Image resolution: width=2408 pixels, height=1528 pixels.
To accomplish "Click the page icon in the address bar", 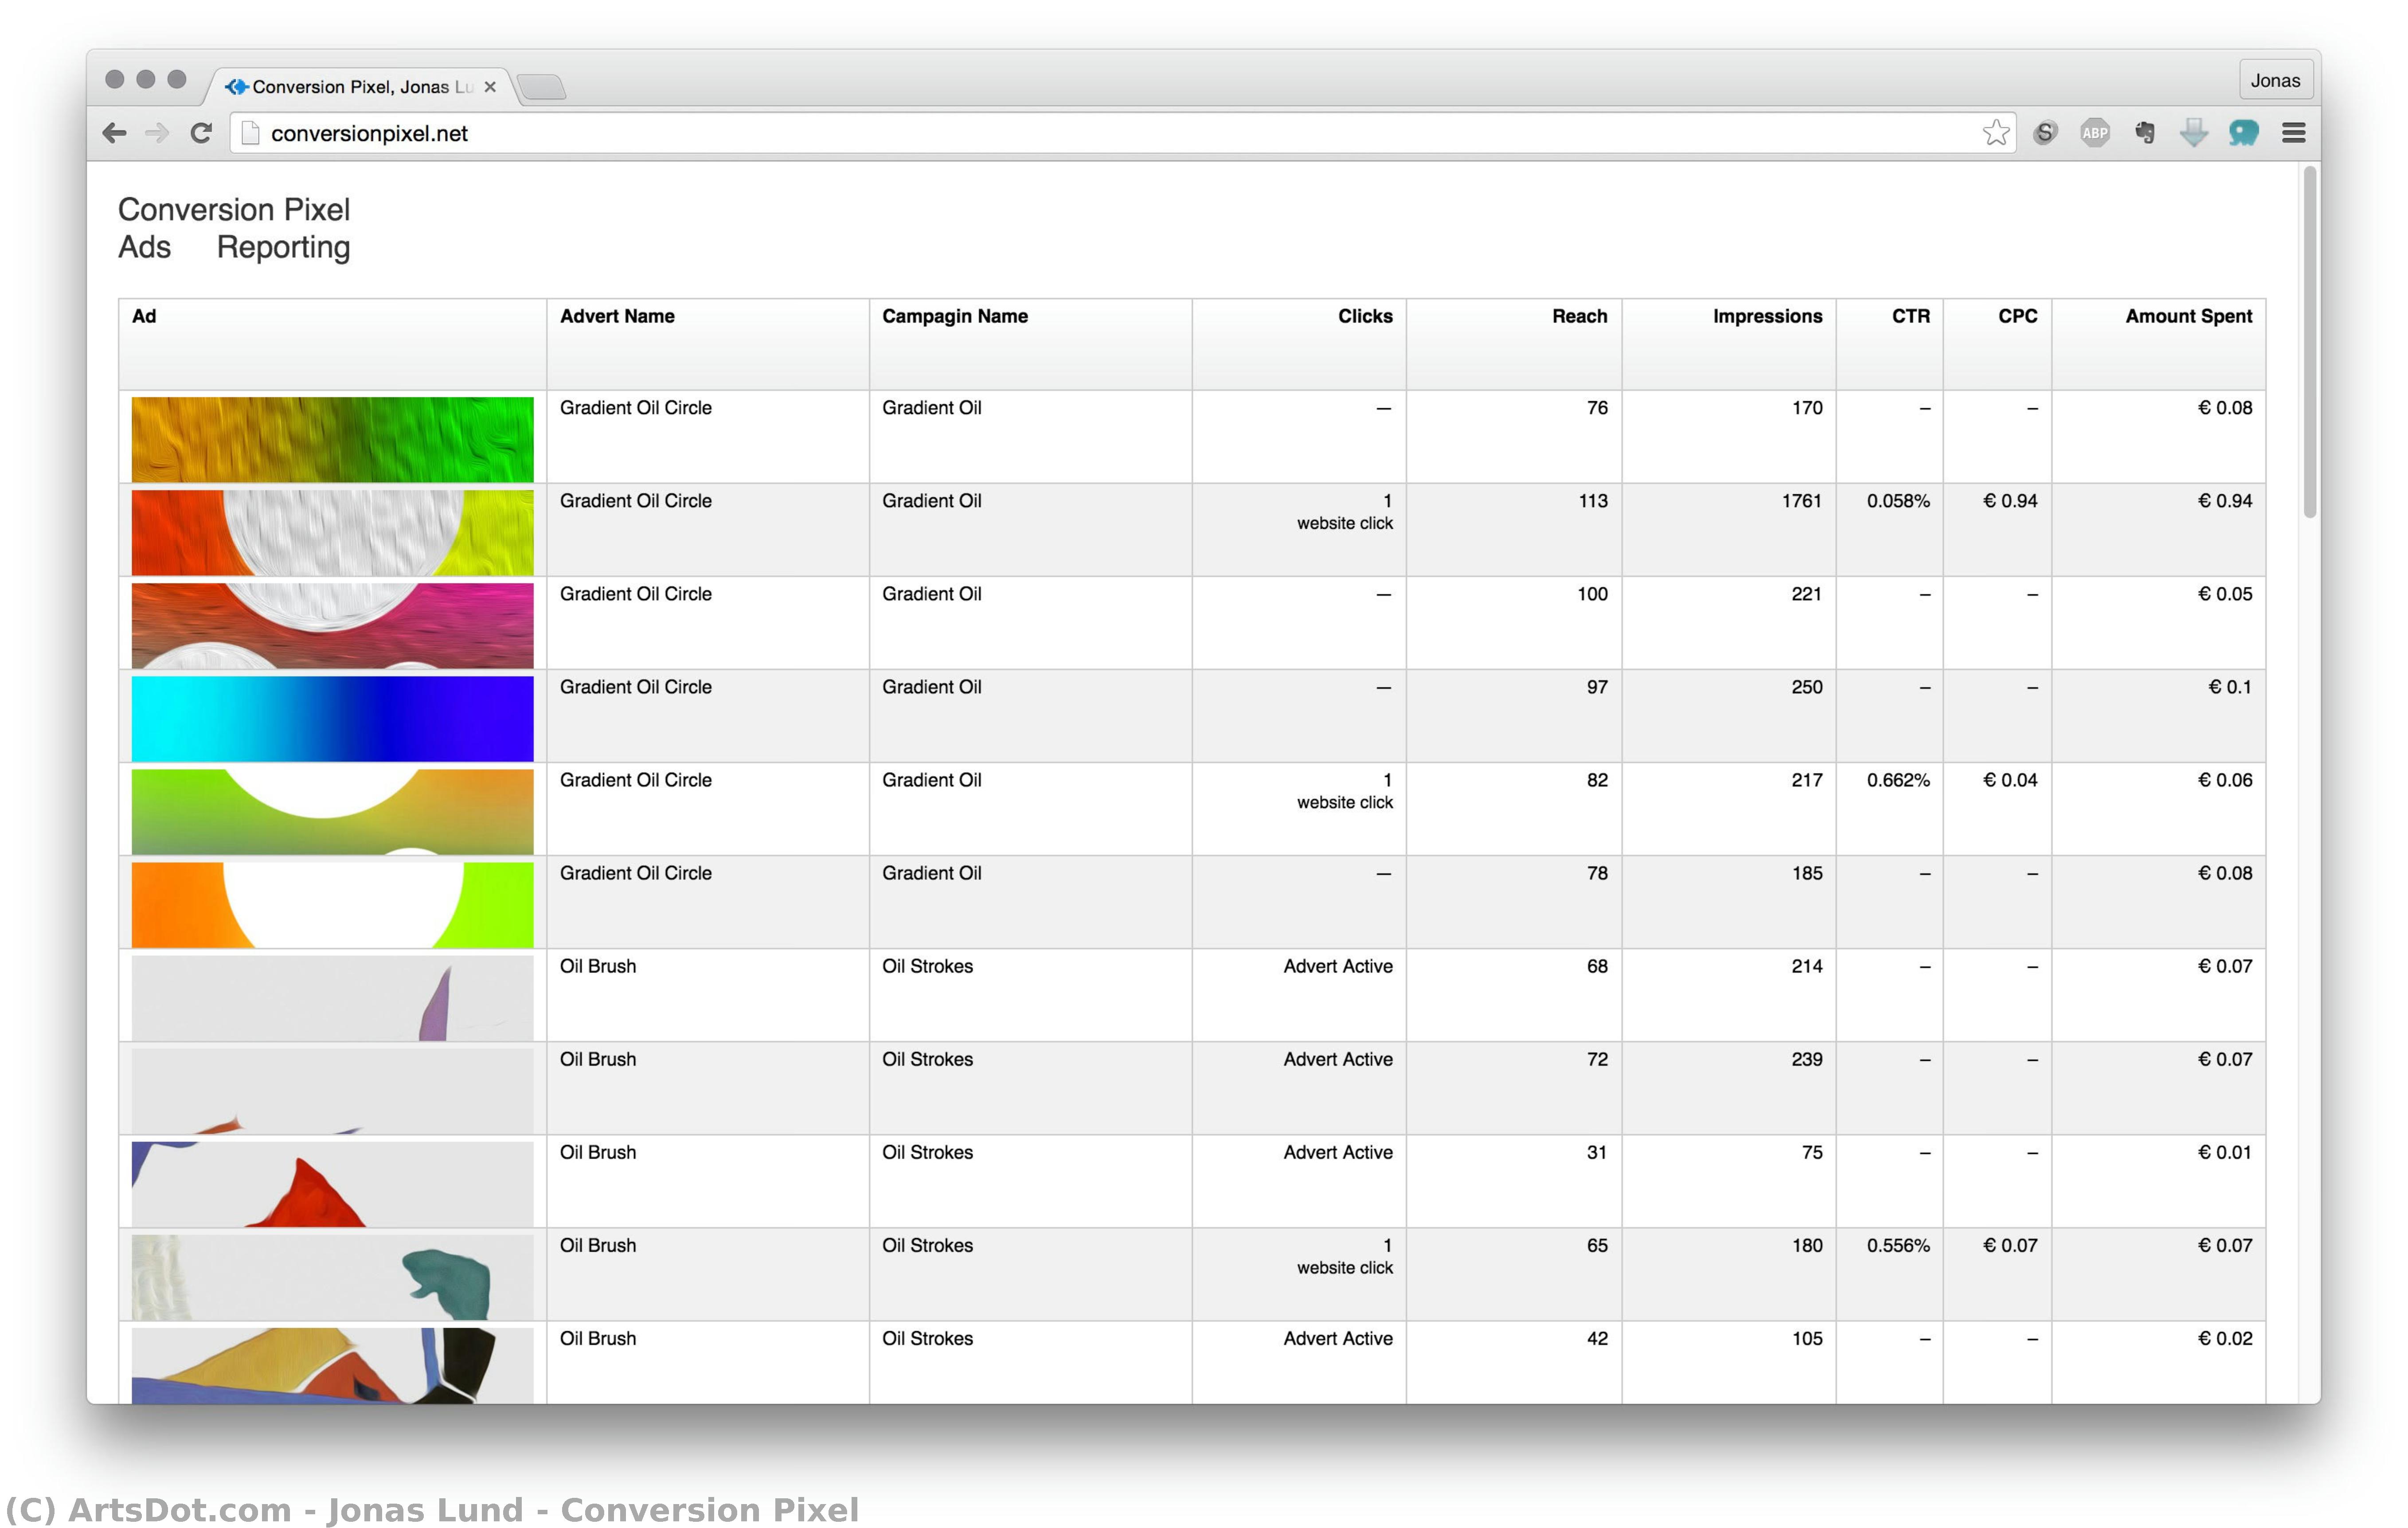I will [250, 133].
